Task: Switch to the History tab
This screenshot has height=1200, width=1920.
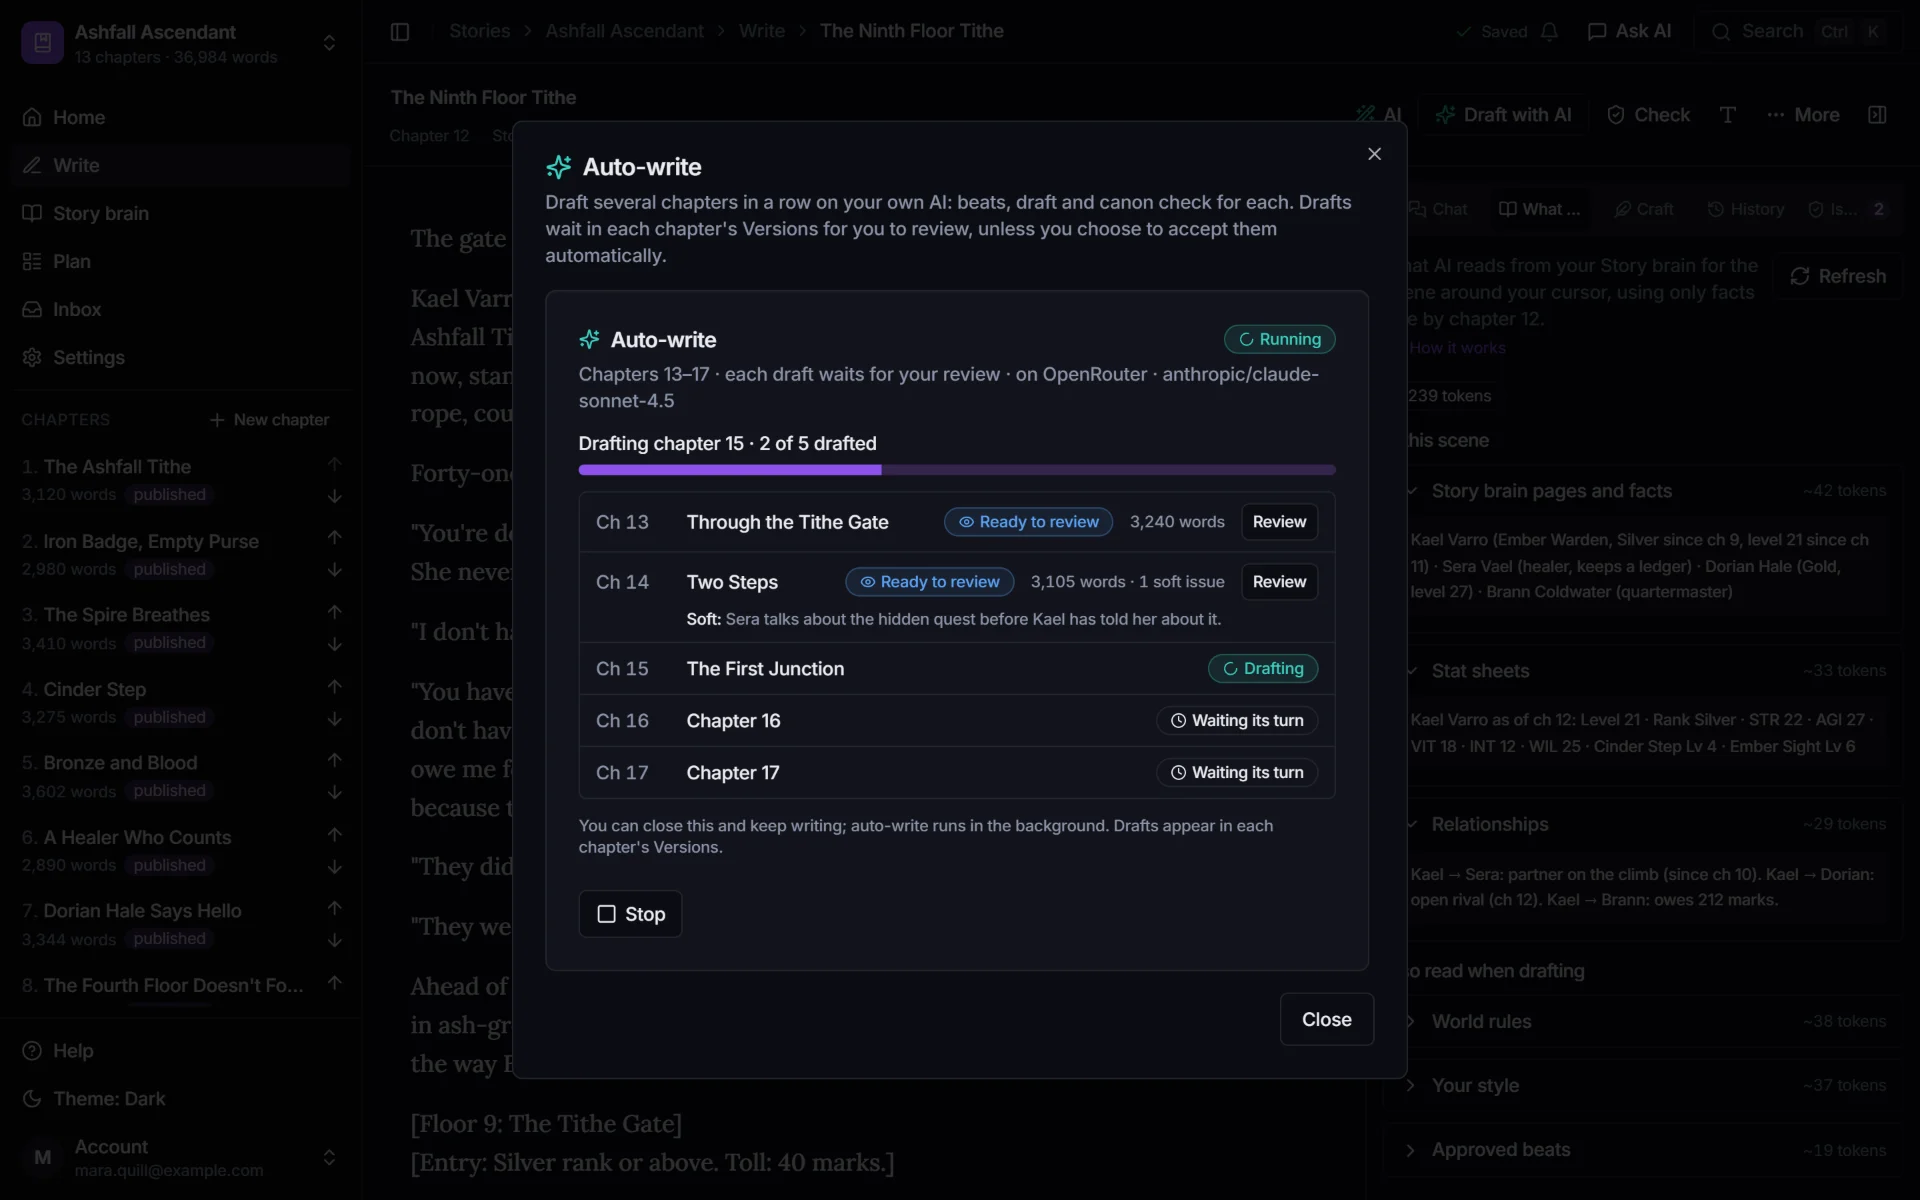Action: pos(1745,209)
